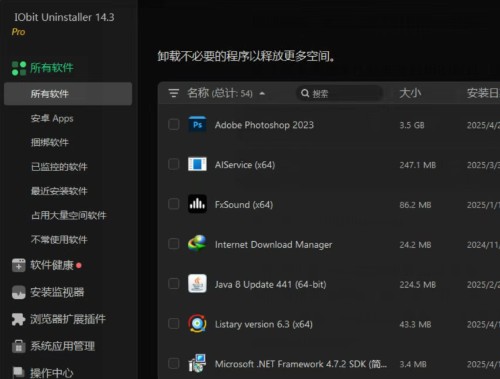Screen dimensions: 500x379
Task: Click the 24.2 MB size value
Action: point(415,245)
